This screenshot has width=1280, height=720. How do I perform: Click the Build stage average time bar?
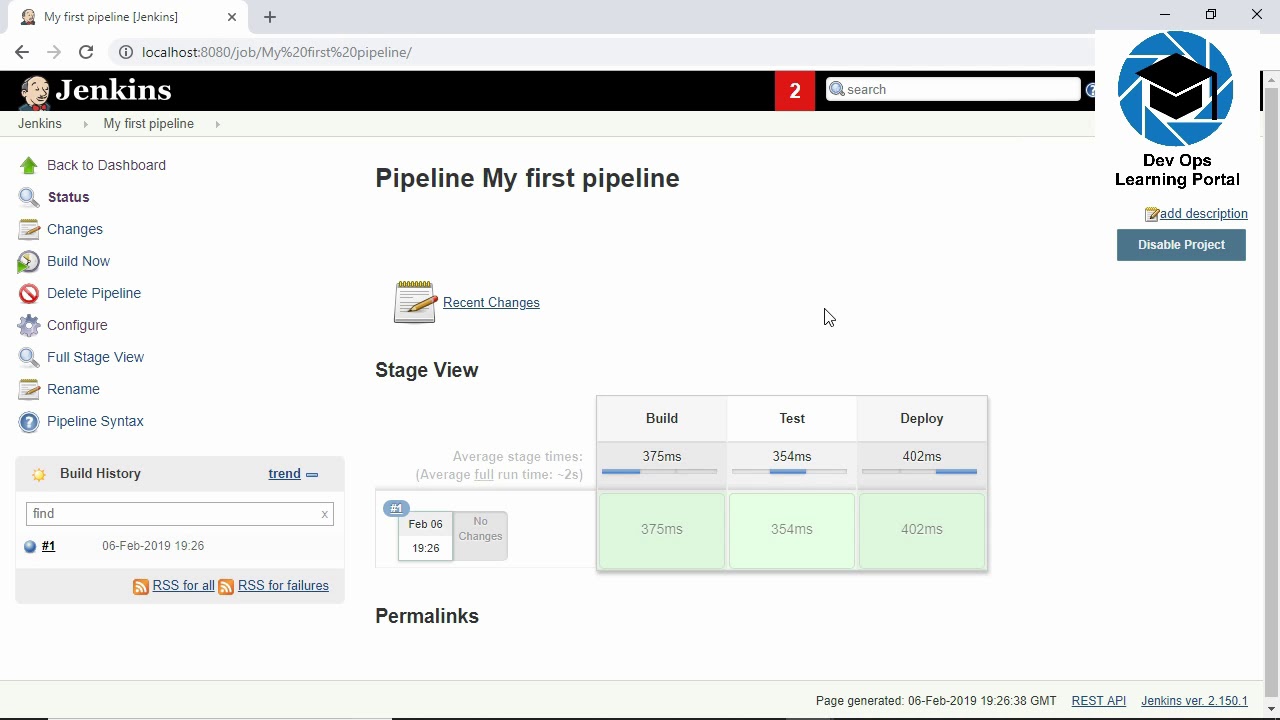pyautogui.click(x=660, y=472)
